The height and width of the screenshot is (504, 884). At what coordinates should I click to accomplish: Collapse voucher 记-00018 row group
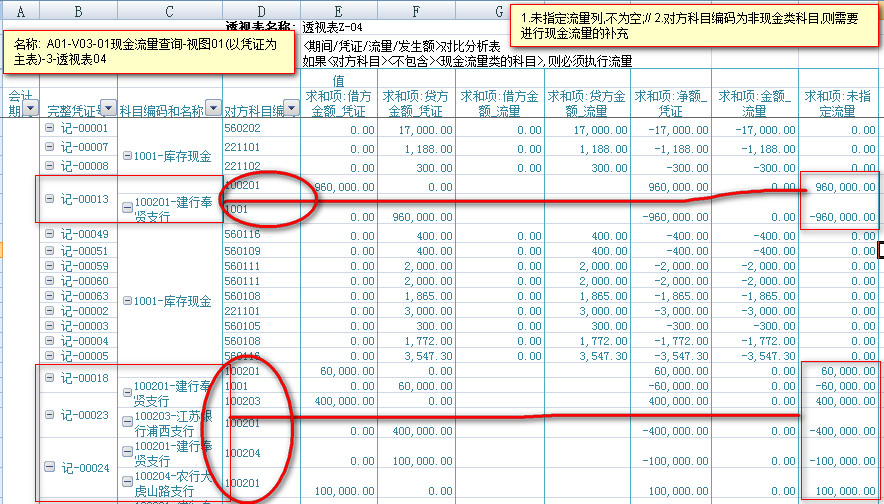(x=50, y=377)
